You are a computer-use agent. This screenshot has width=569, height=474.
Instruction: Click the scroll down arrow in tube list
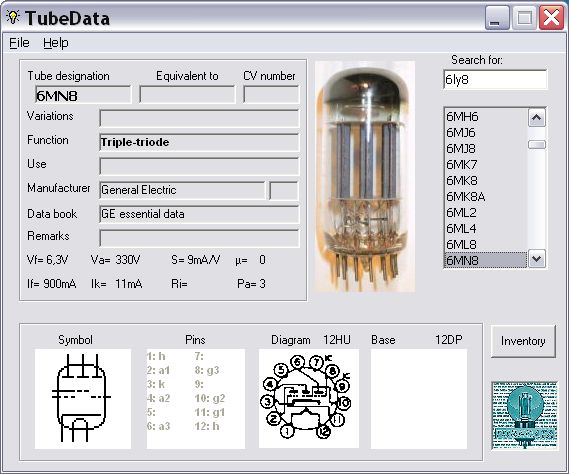(x=537, y=259)
